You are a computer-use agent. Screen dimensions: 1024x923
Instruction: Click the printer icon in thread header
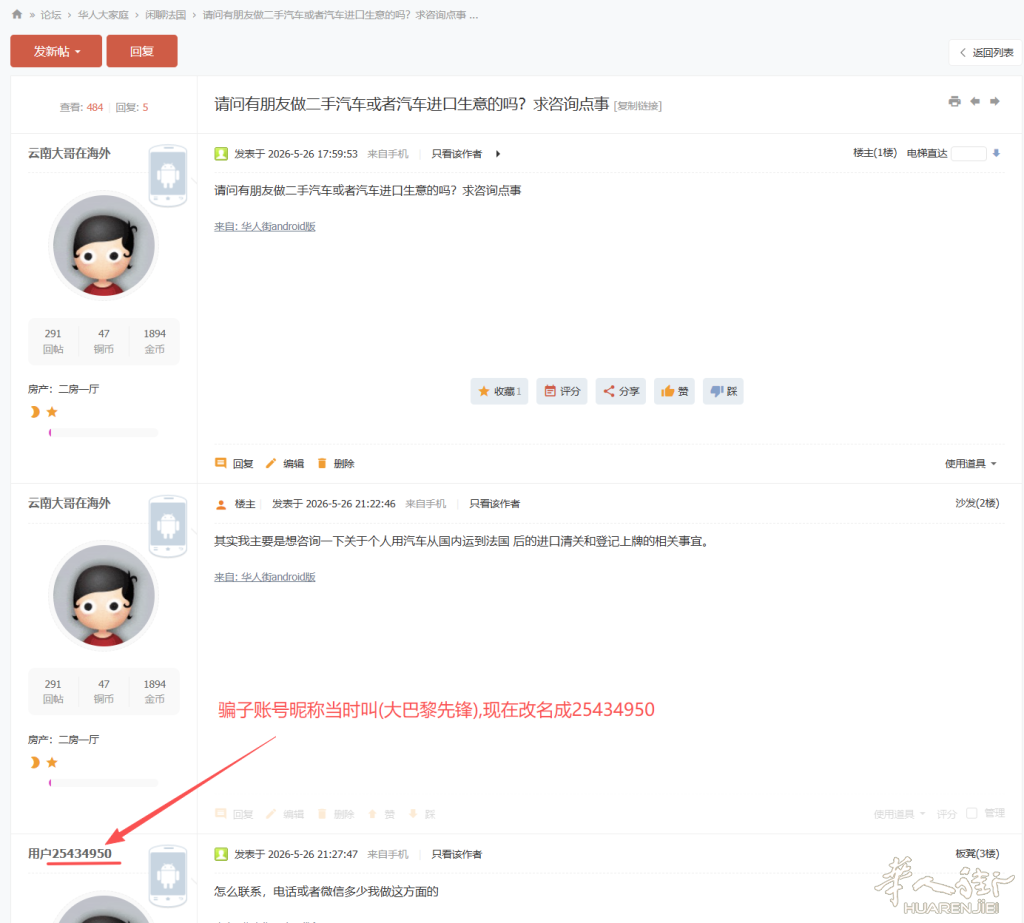pyautogui.click(x=954, y=101)
